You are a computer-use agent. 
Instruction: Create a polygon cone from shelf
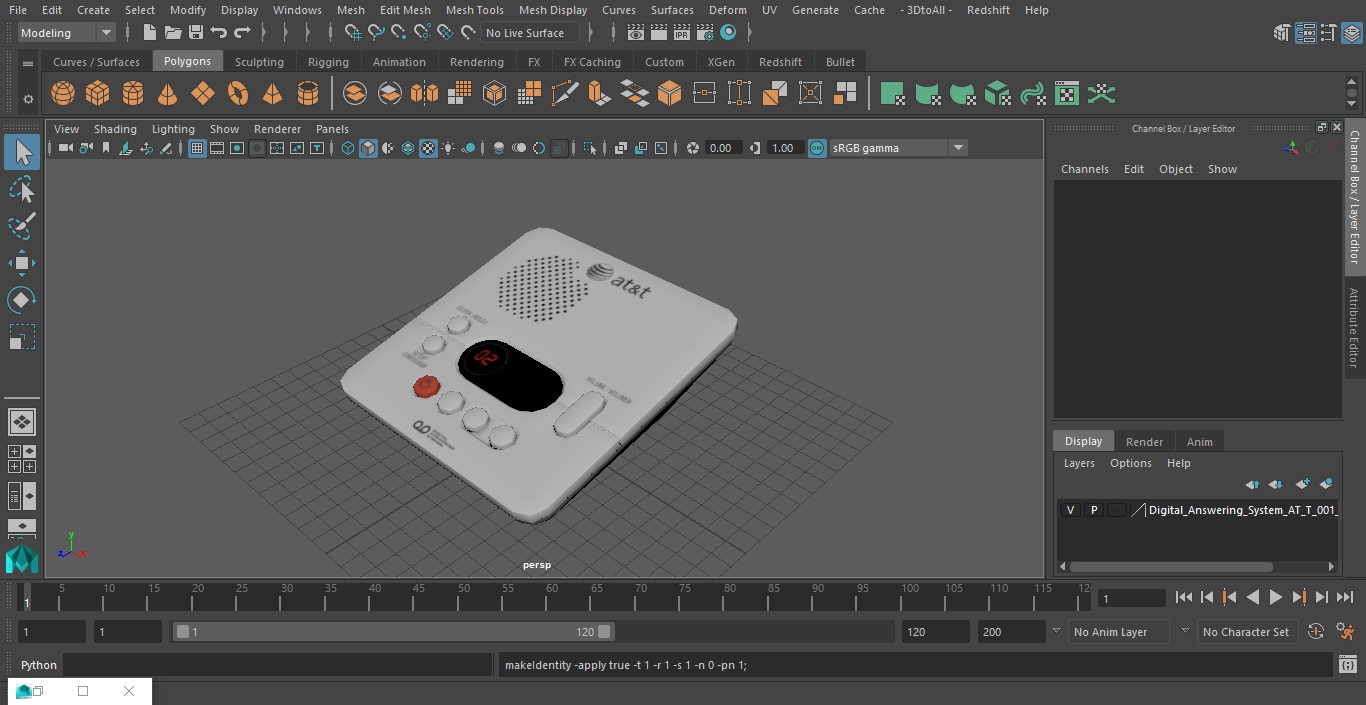coord(168,94)
